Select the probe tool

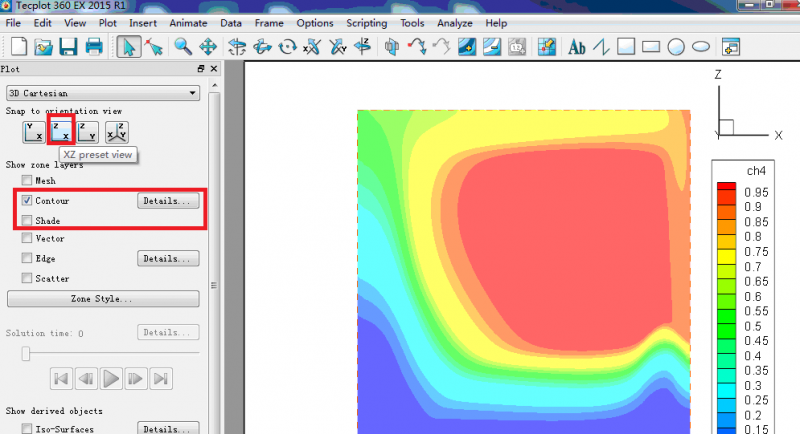546,47
